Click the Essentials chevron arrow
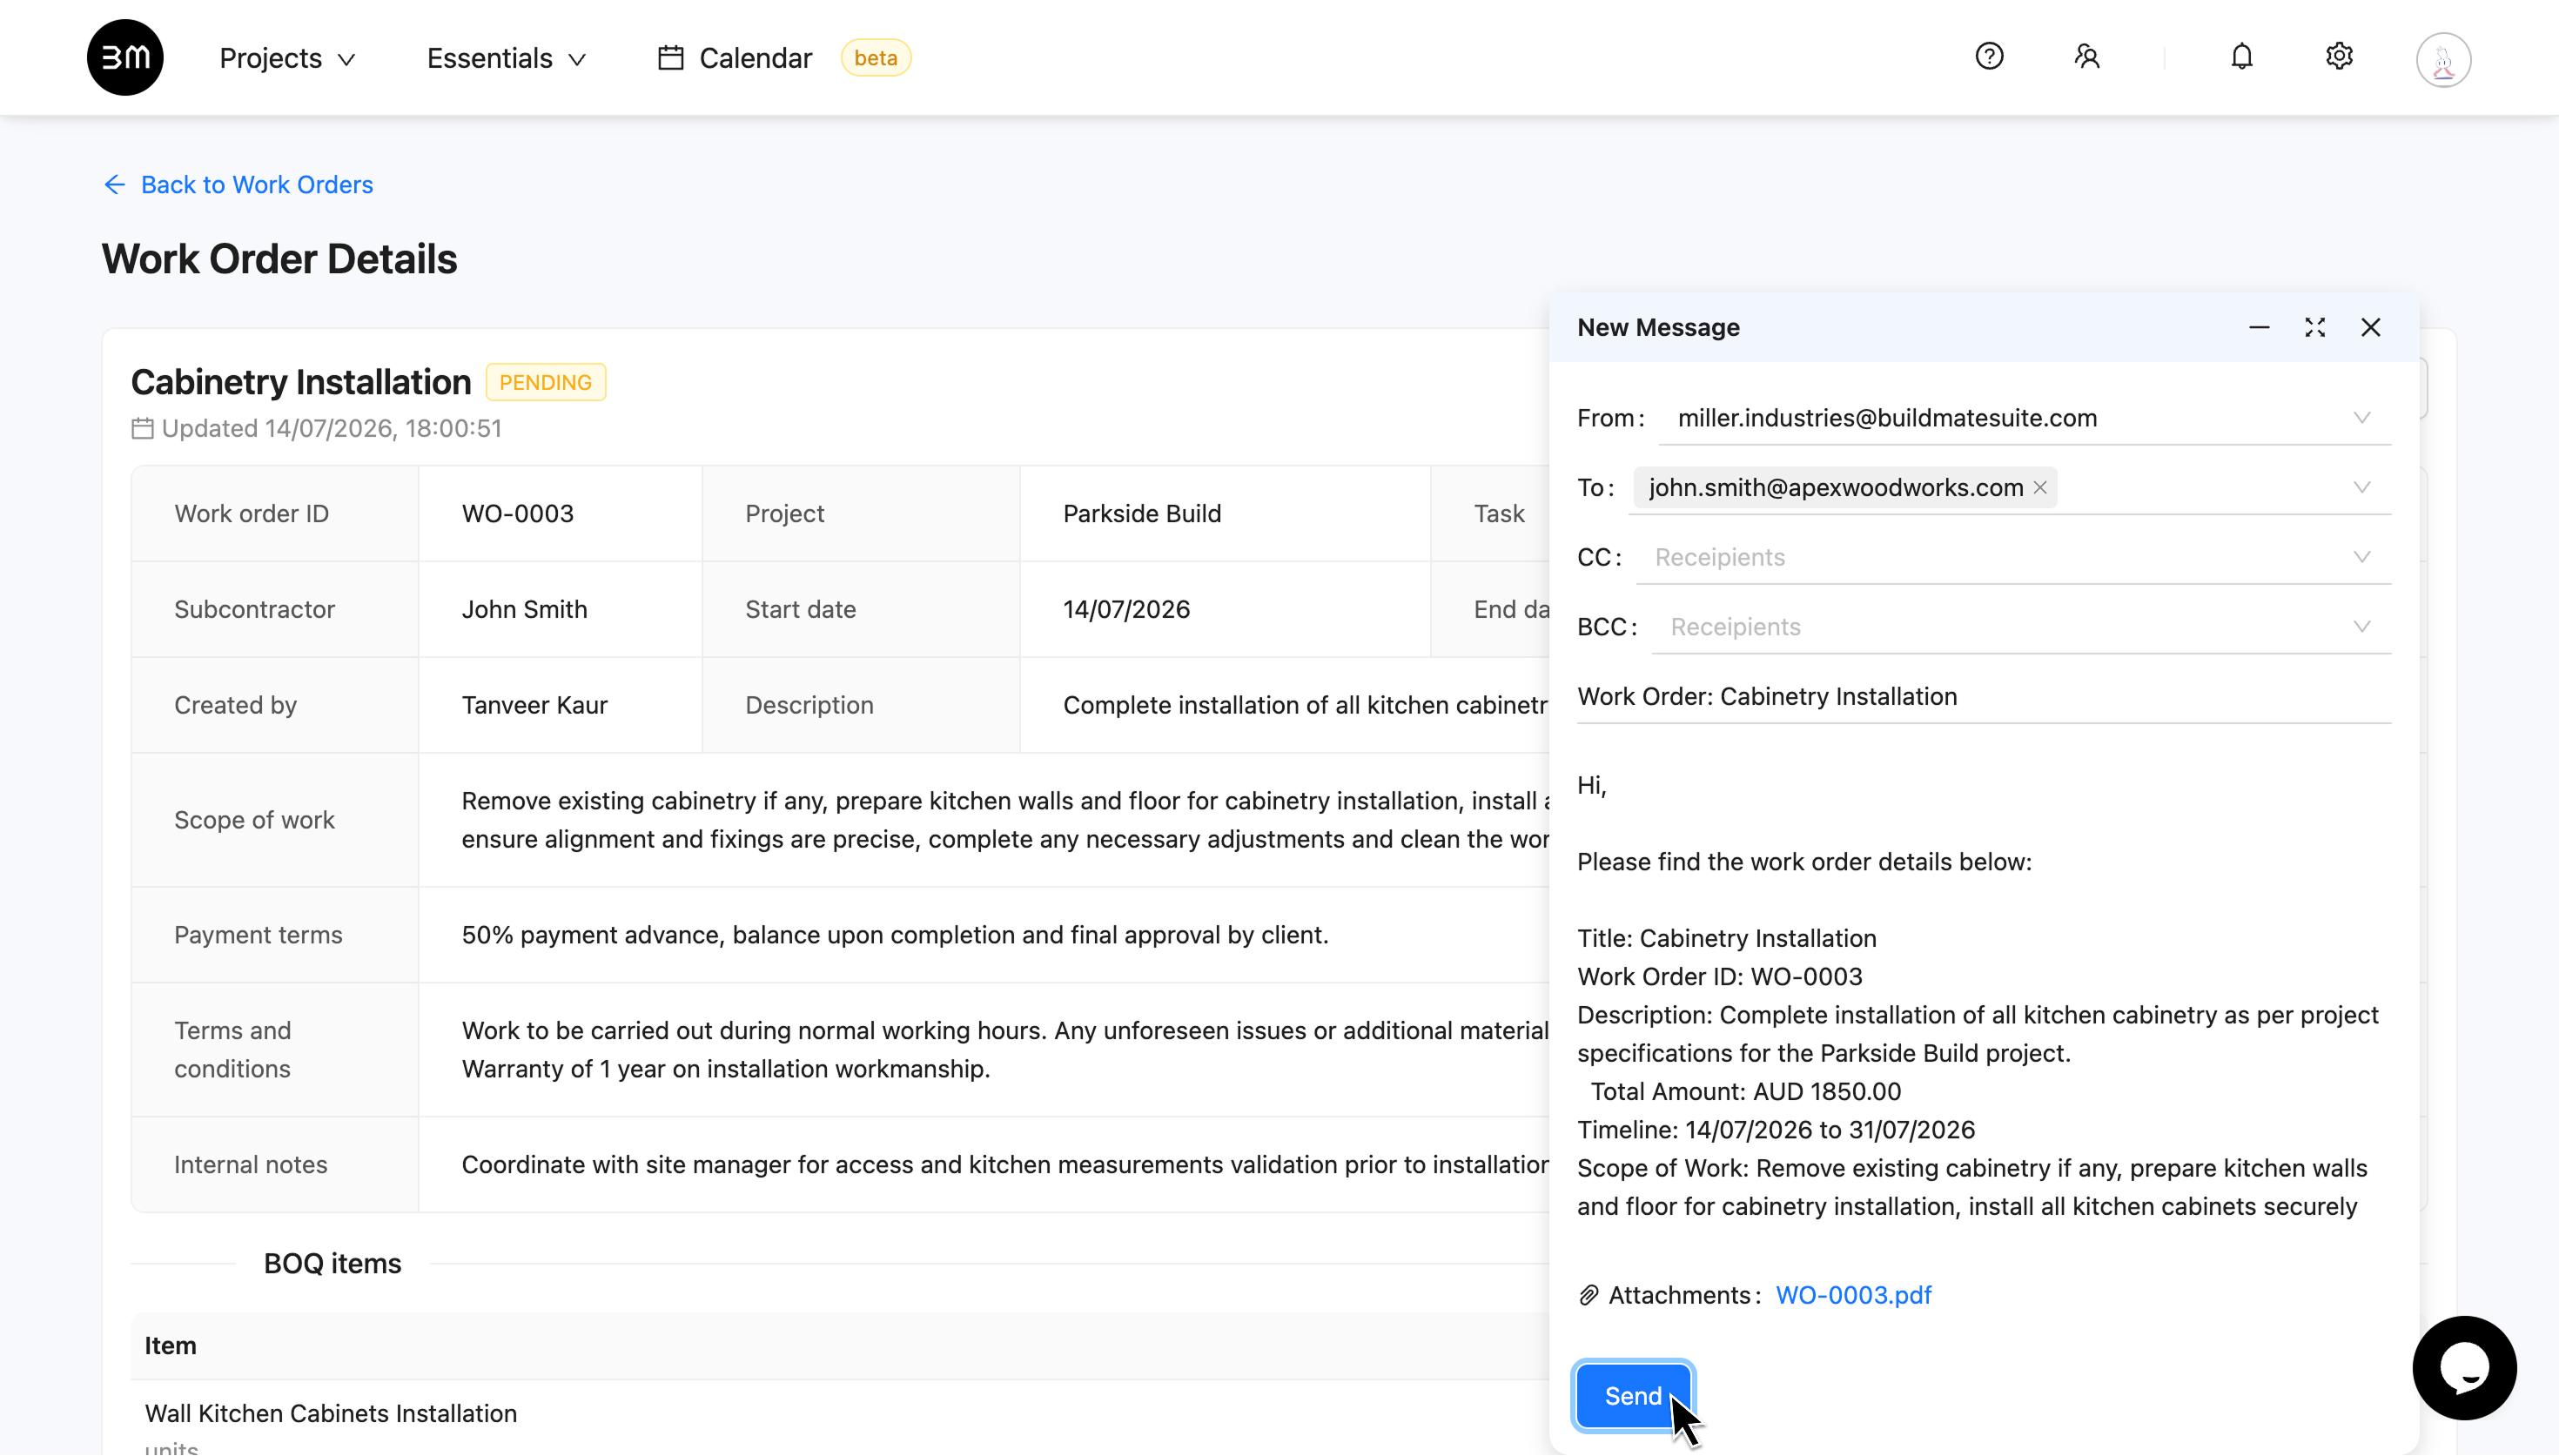The image size is (2559, 1456). click(576, 60)
